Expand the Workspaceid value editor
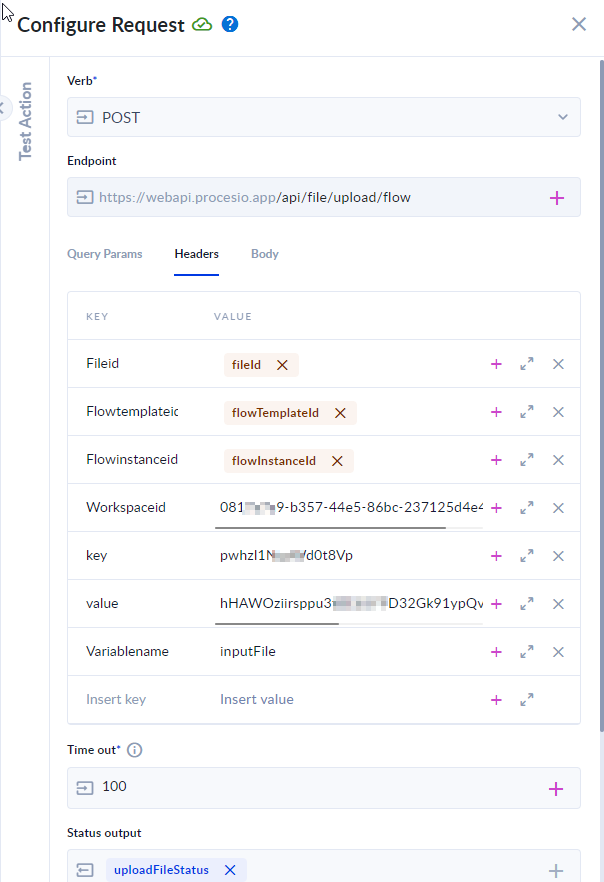This screenshot has width=604, height=882. pyautogui.click(x=527, y=508)
